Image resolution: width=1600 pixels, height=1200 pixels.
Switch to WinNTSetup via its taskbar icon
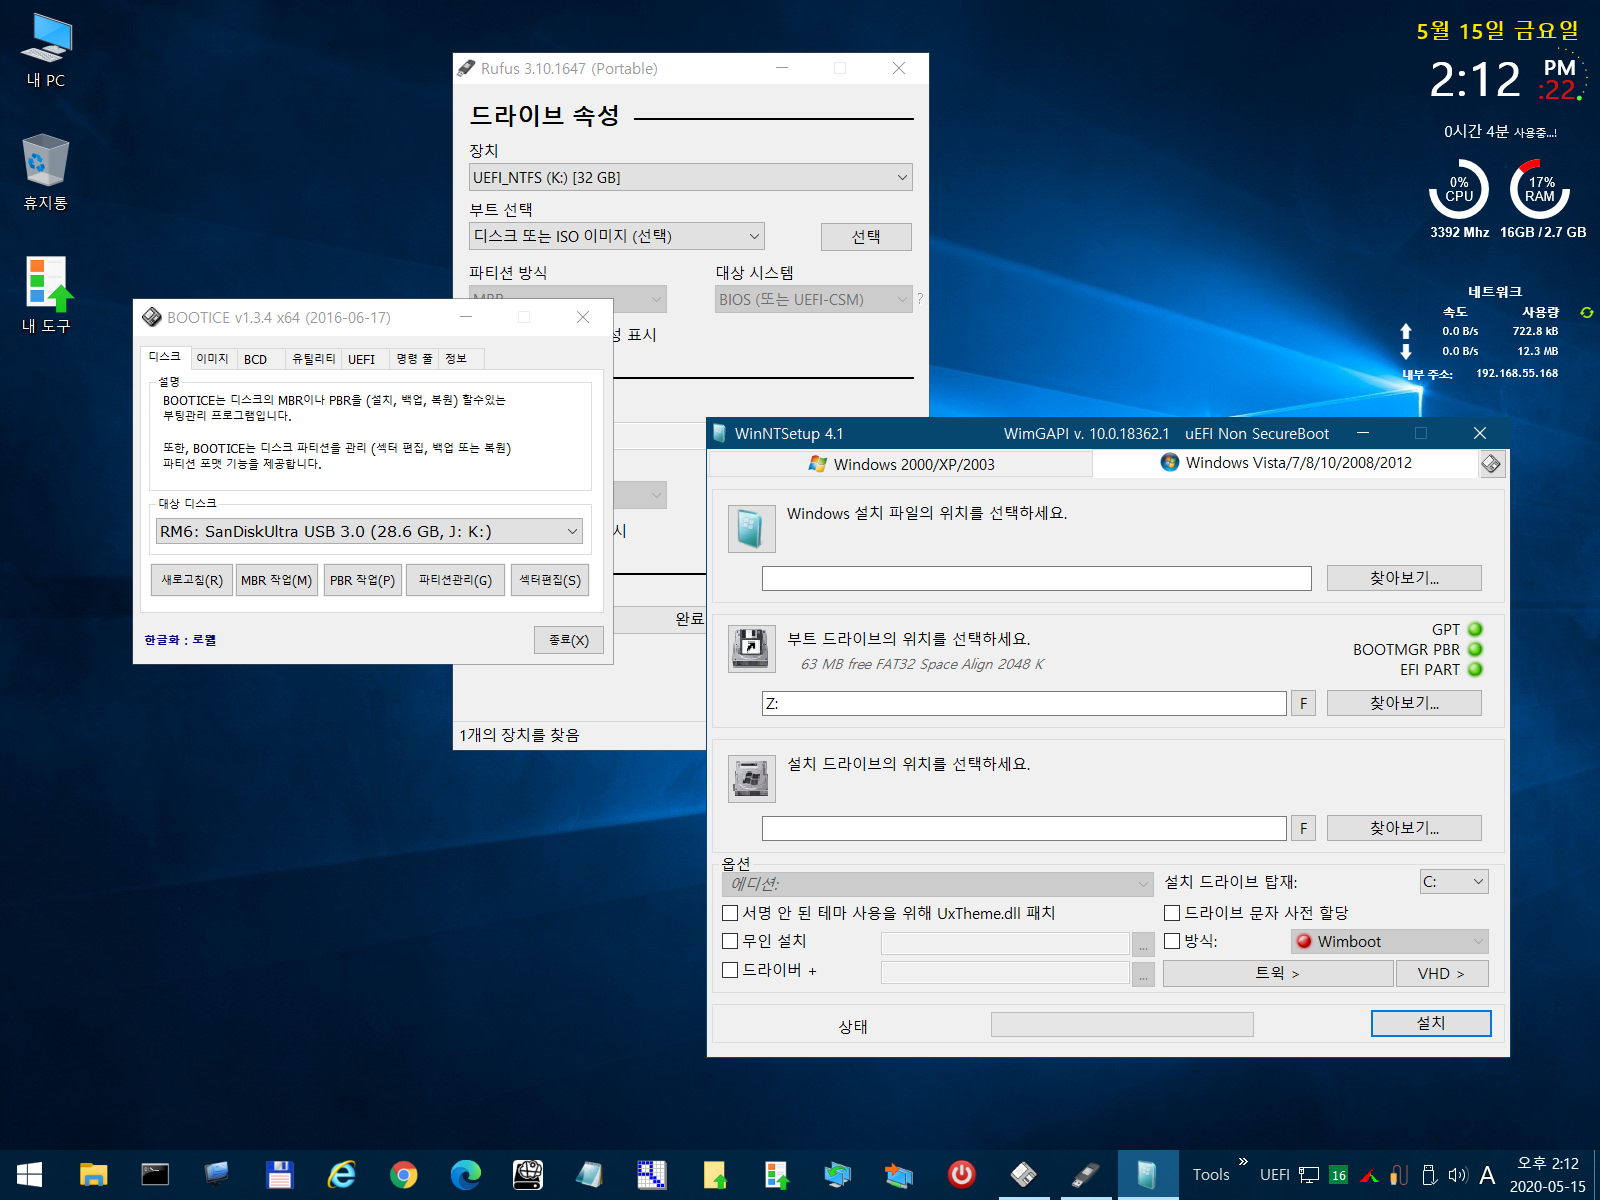click(x=1147, y=1174)
